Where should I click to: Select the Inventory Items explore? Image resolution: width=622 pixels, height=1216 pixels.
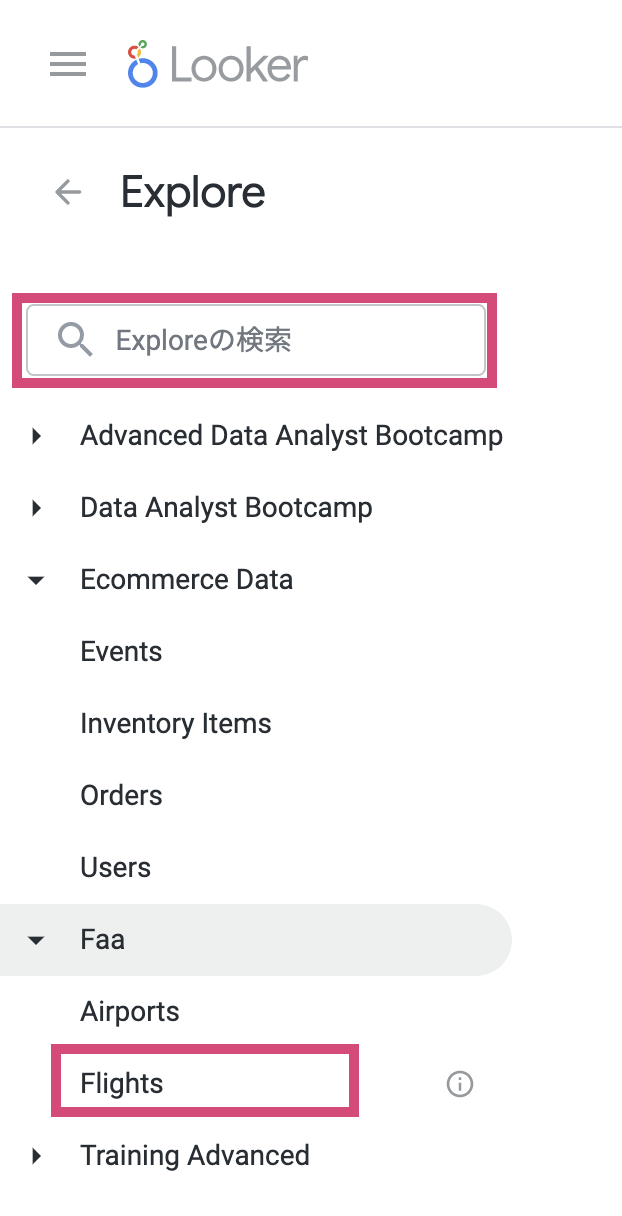click(x=175, y=723)
